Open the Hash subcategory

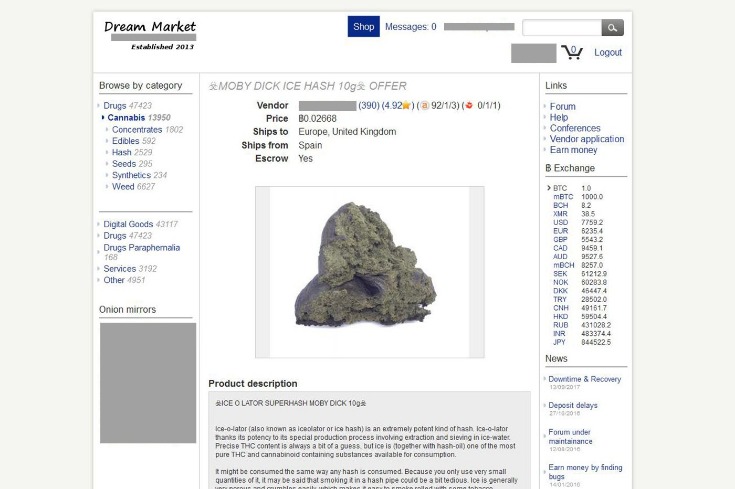point(132,152)
